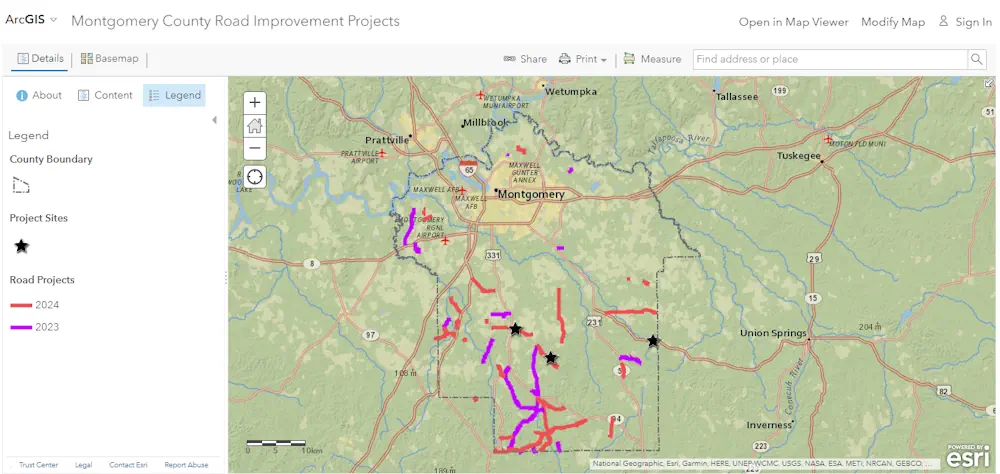The height and width of the screenshot is (474, 1000).
Task: Select the Legend tab
Action: (174, 95)
